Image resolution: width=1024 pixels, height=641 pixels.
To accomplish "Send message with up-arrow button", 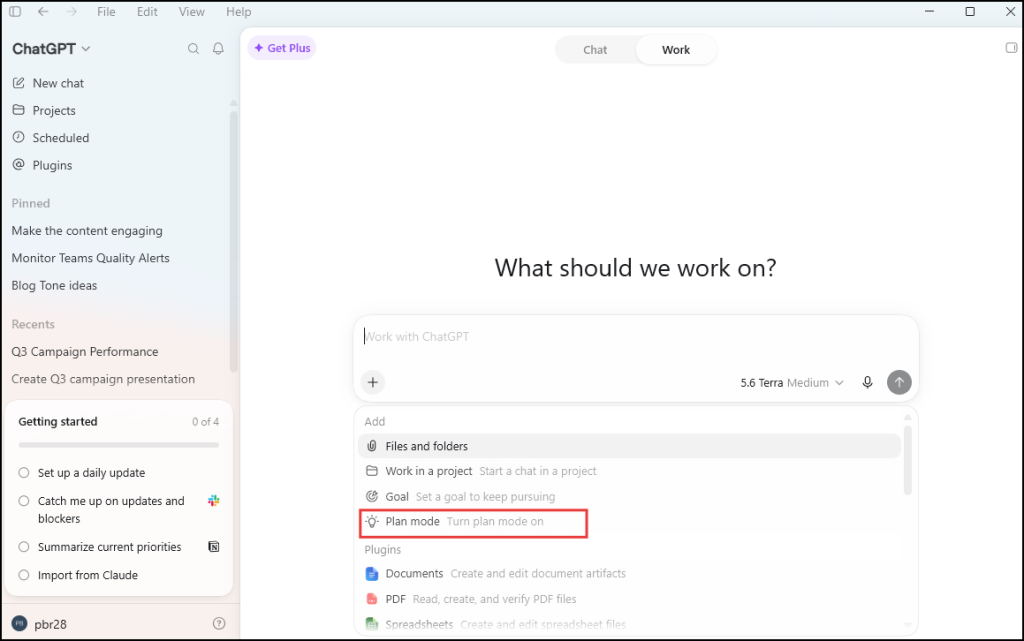I will point(899,383).
